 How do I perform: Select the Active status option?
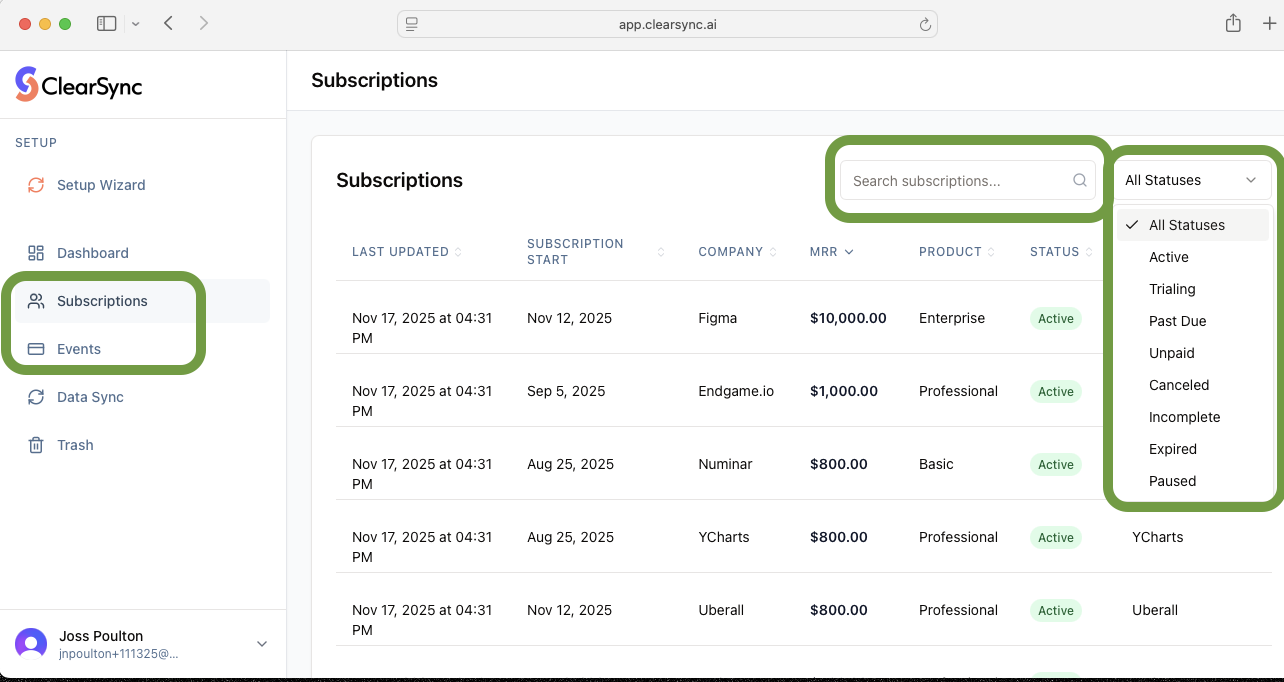coord(1168,257)
